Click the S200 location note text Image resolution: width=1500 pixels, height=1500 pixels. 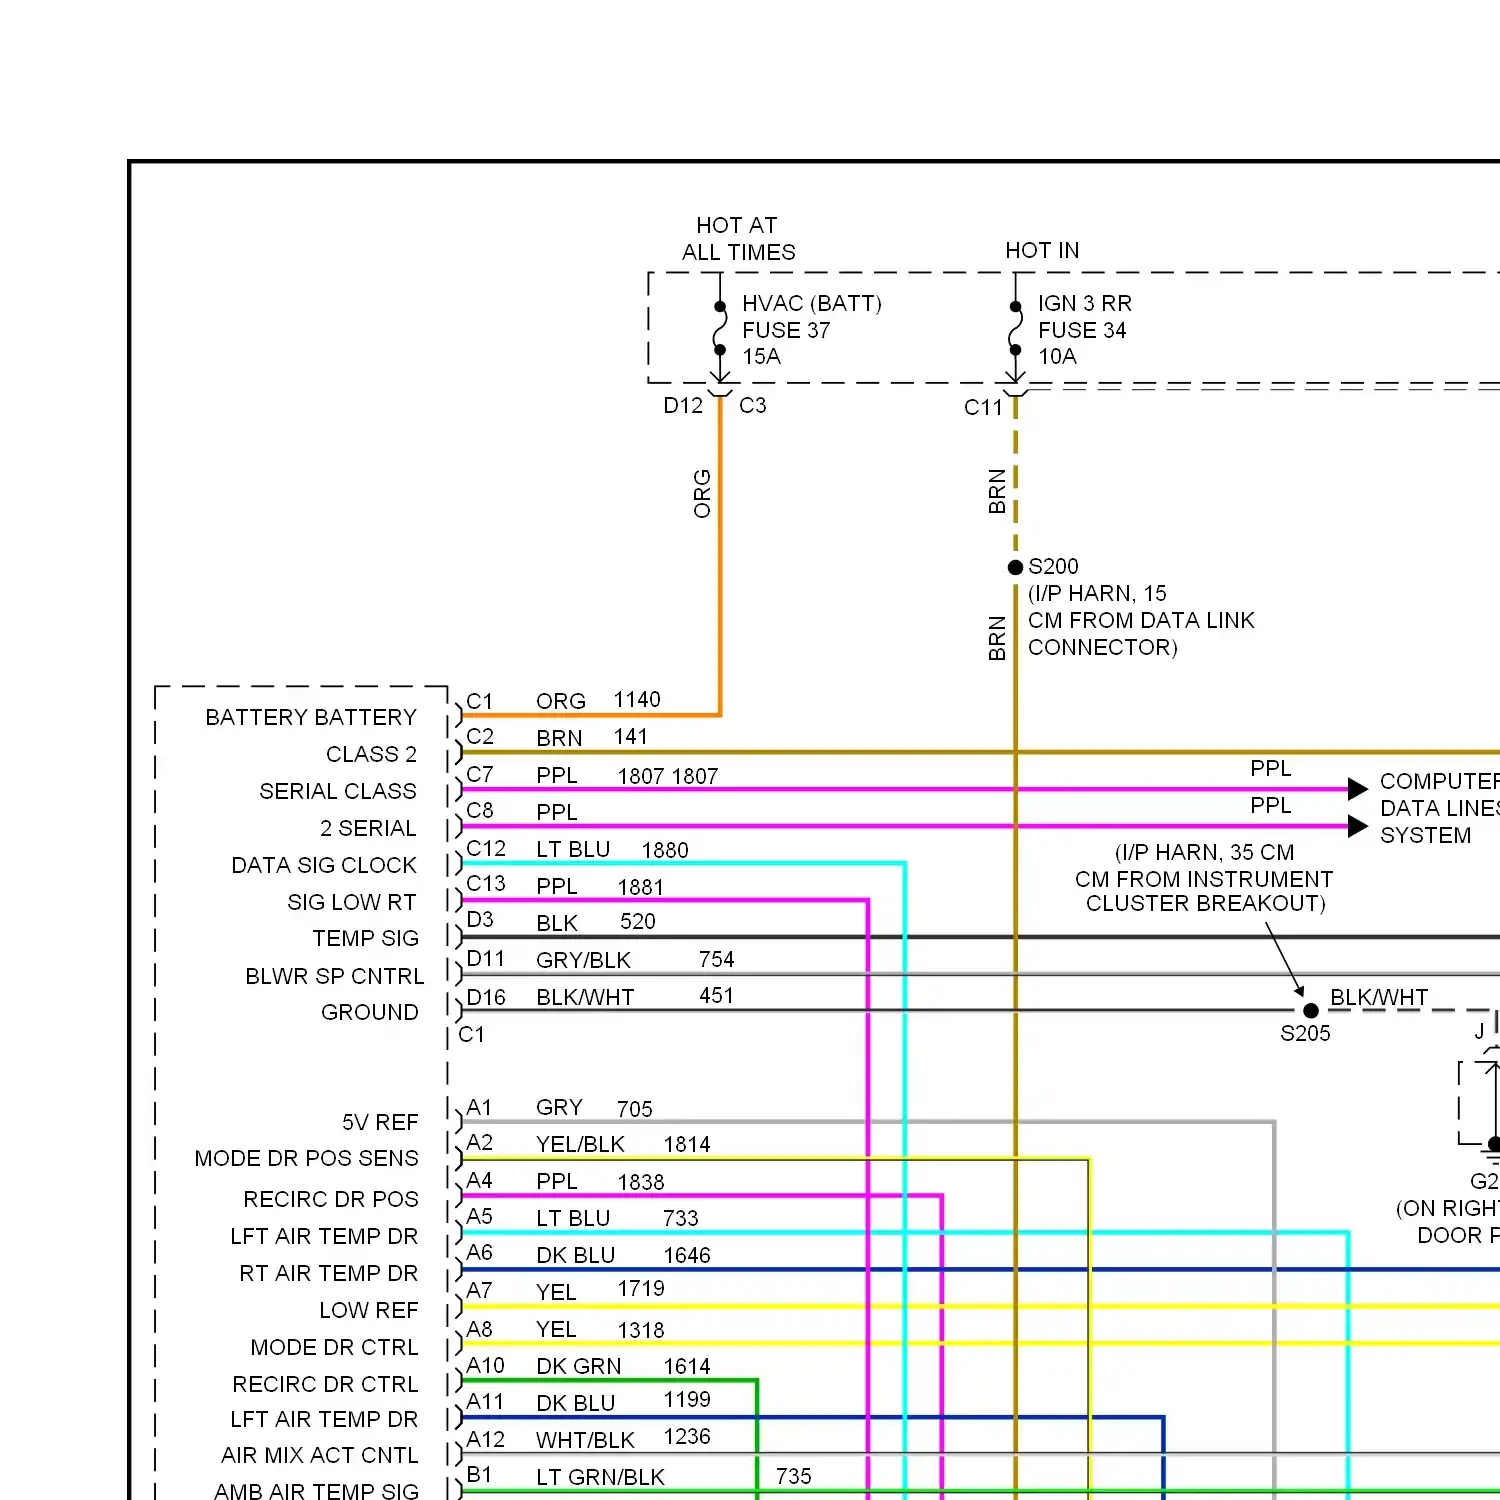(1141, 620)
